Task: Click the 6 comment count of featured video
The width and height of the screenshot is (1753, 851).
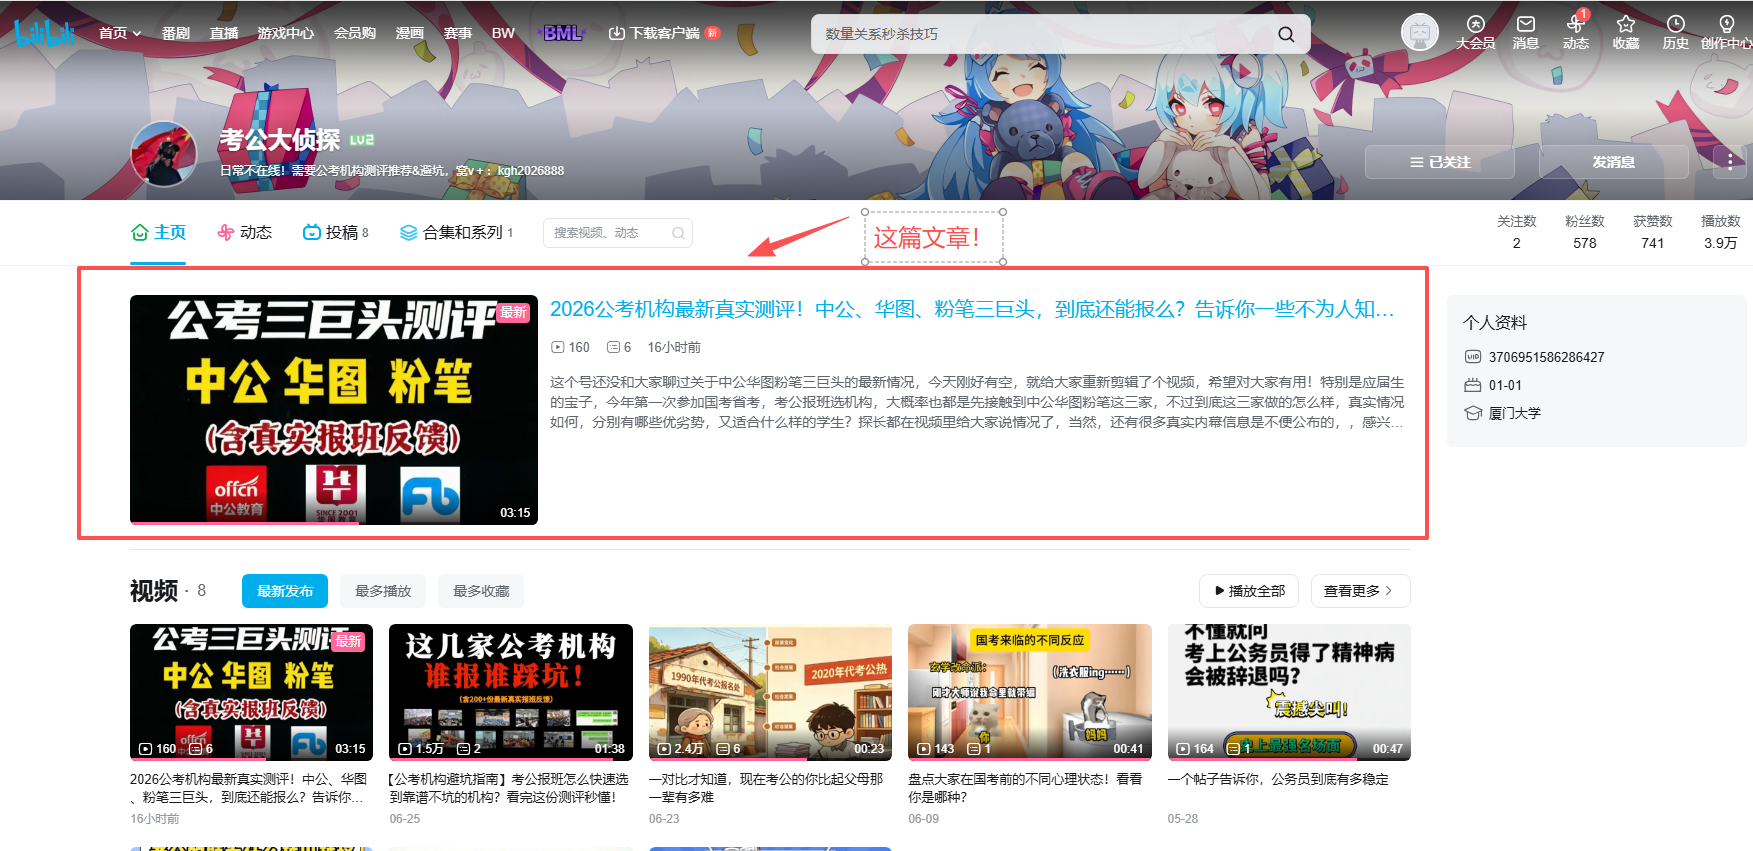Action: click(x=619, y=347)
